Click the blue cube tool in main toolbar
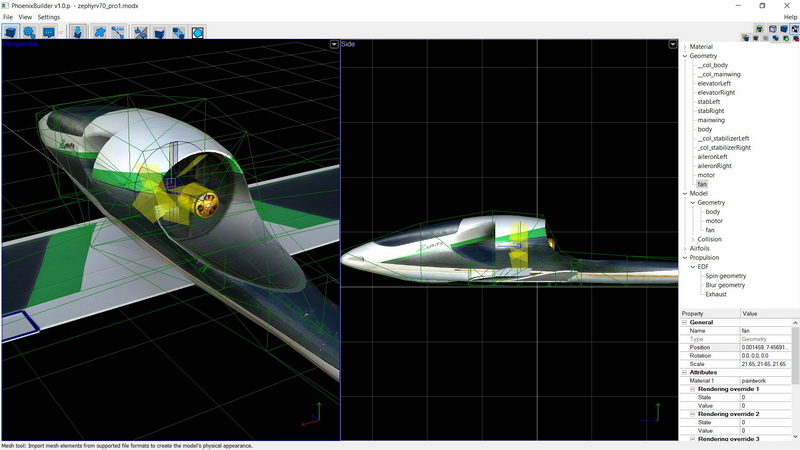 point(10,32)
